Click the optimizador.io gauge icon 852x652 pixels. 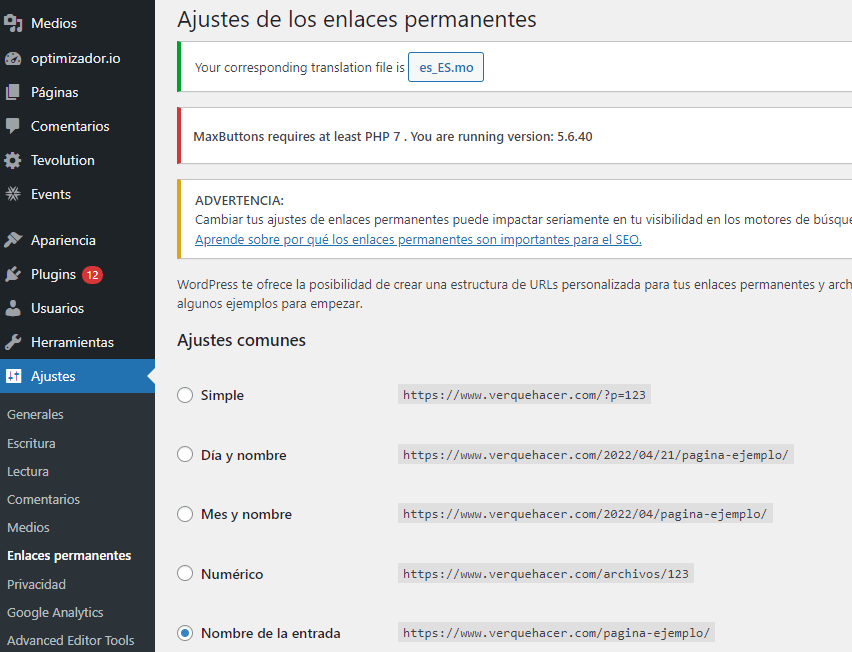(x=13, y=58)
